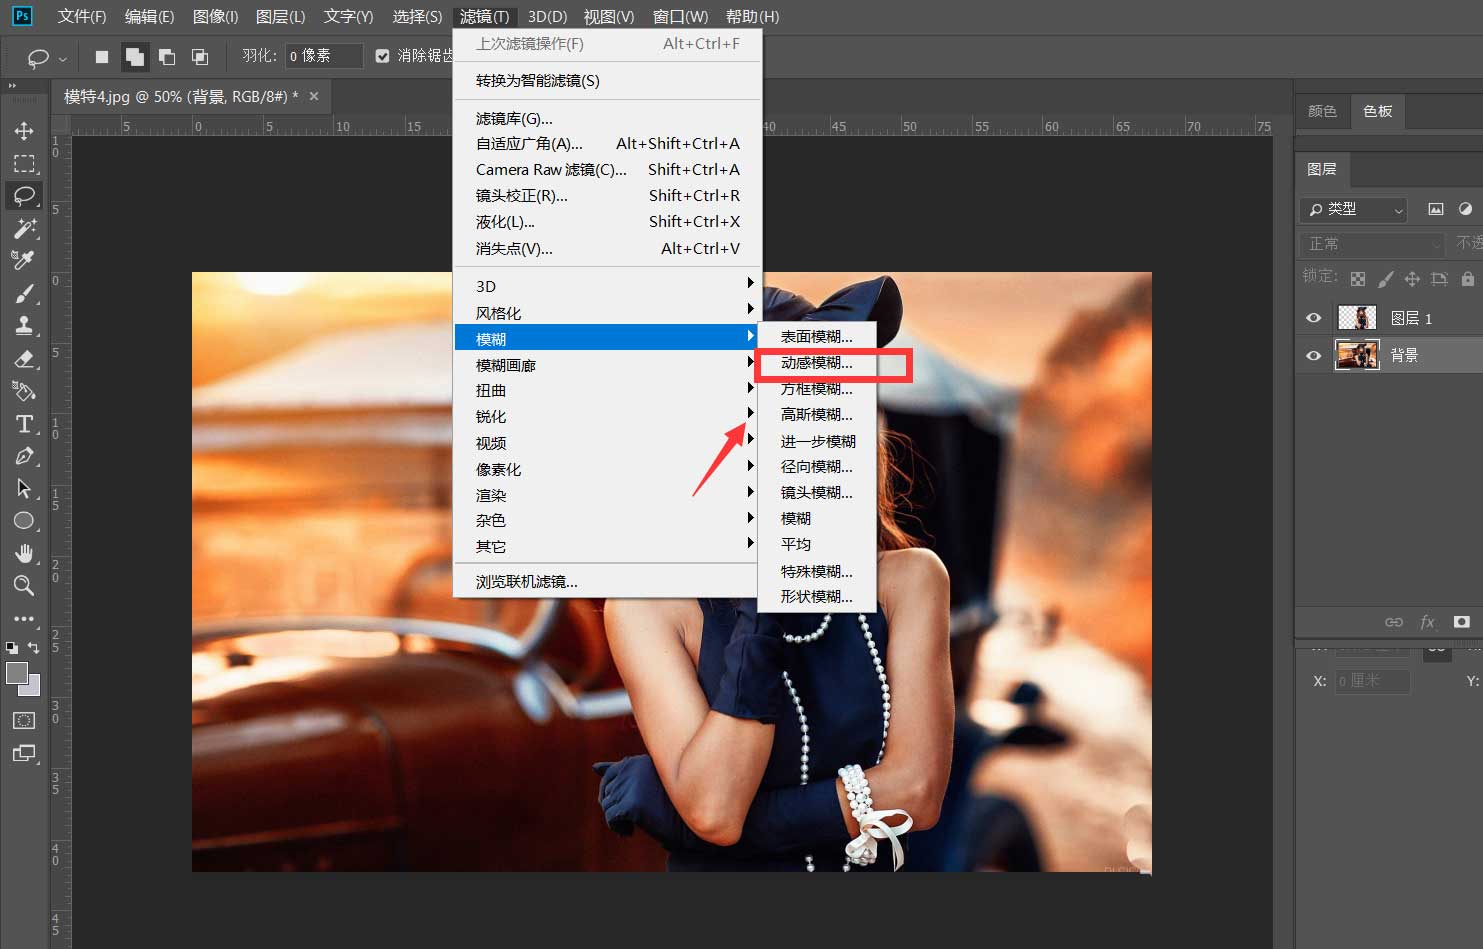This screenshot has height=949, width=1483.
Task: Choose 径向模糊 from blur submenu
Action: point(817,466)
